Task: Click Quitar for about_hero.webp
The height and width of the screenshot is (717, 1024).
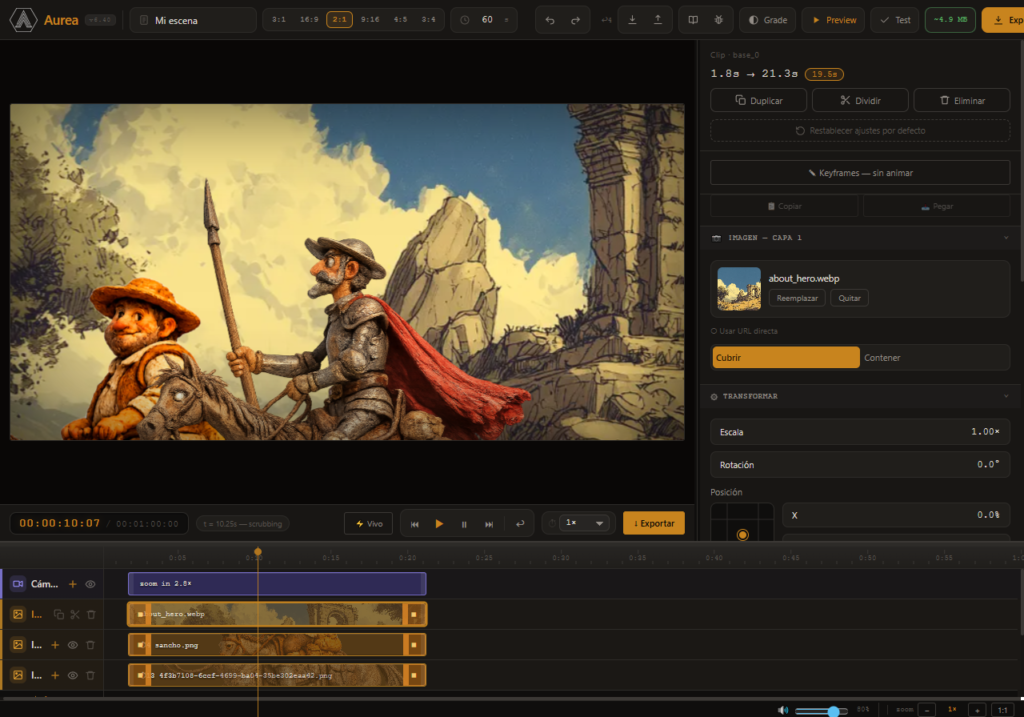Action: [x=849, y=298]
